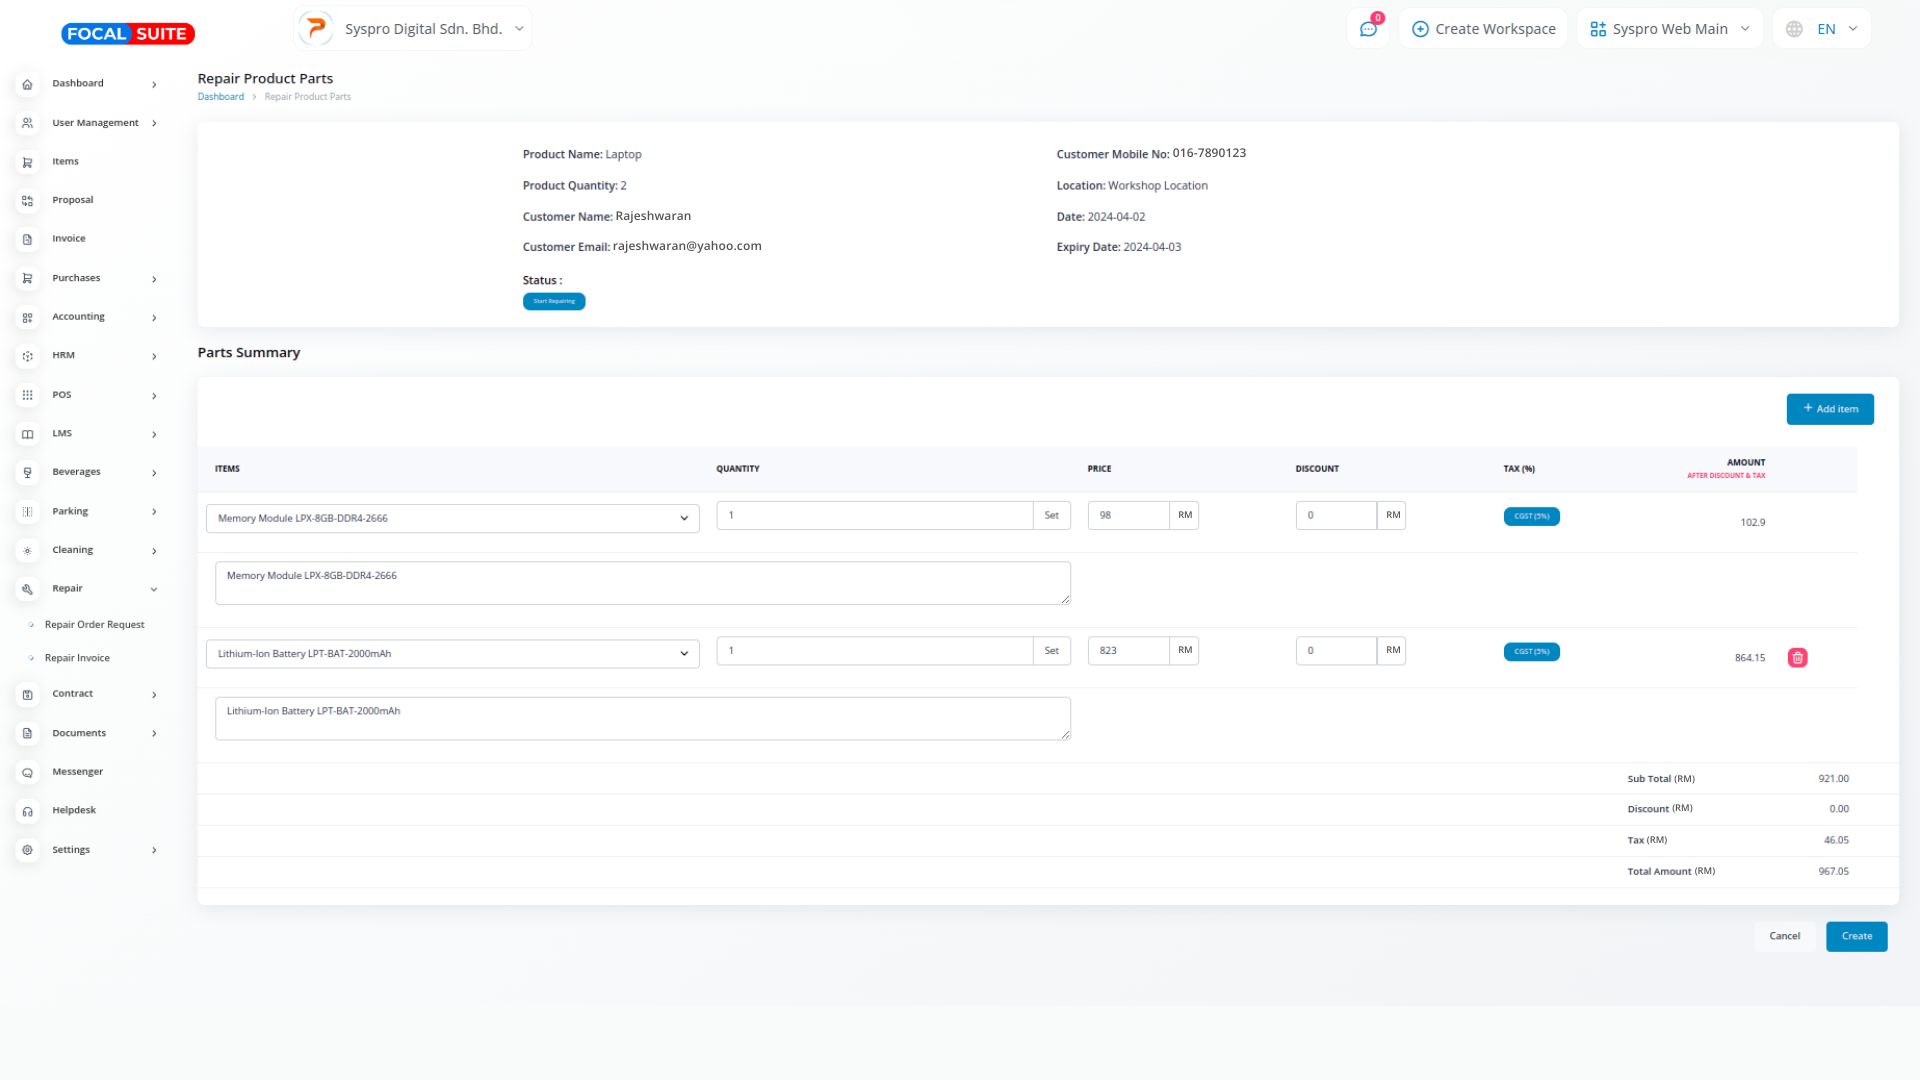Open Syspro Web Main workspace dropdown
The height and width of the screenshot is (1080, 1920).
1669,29
